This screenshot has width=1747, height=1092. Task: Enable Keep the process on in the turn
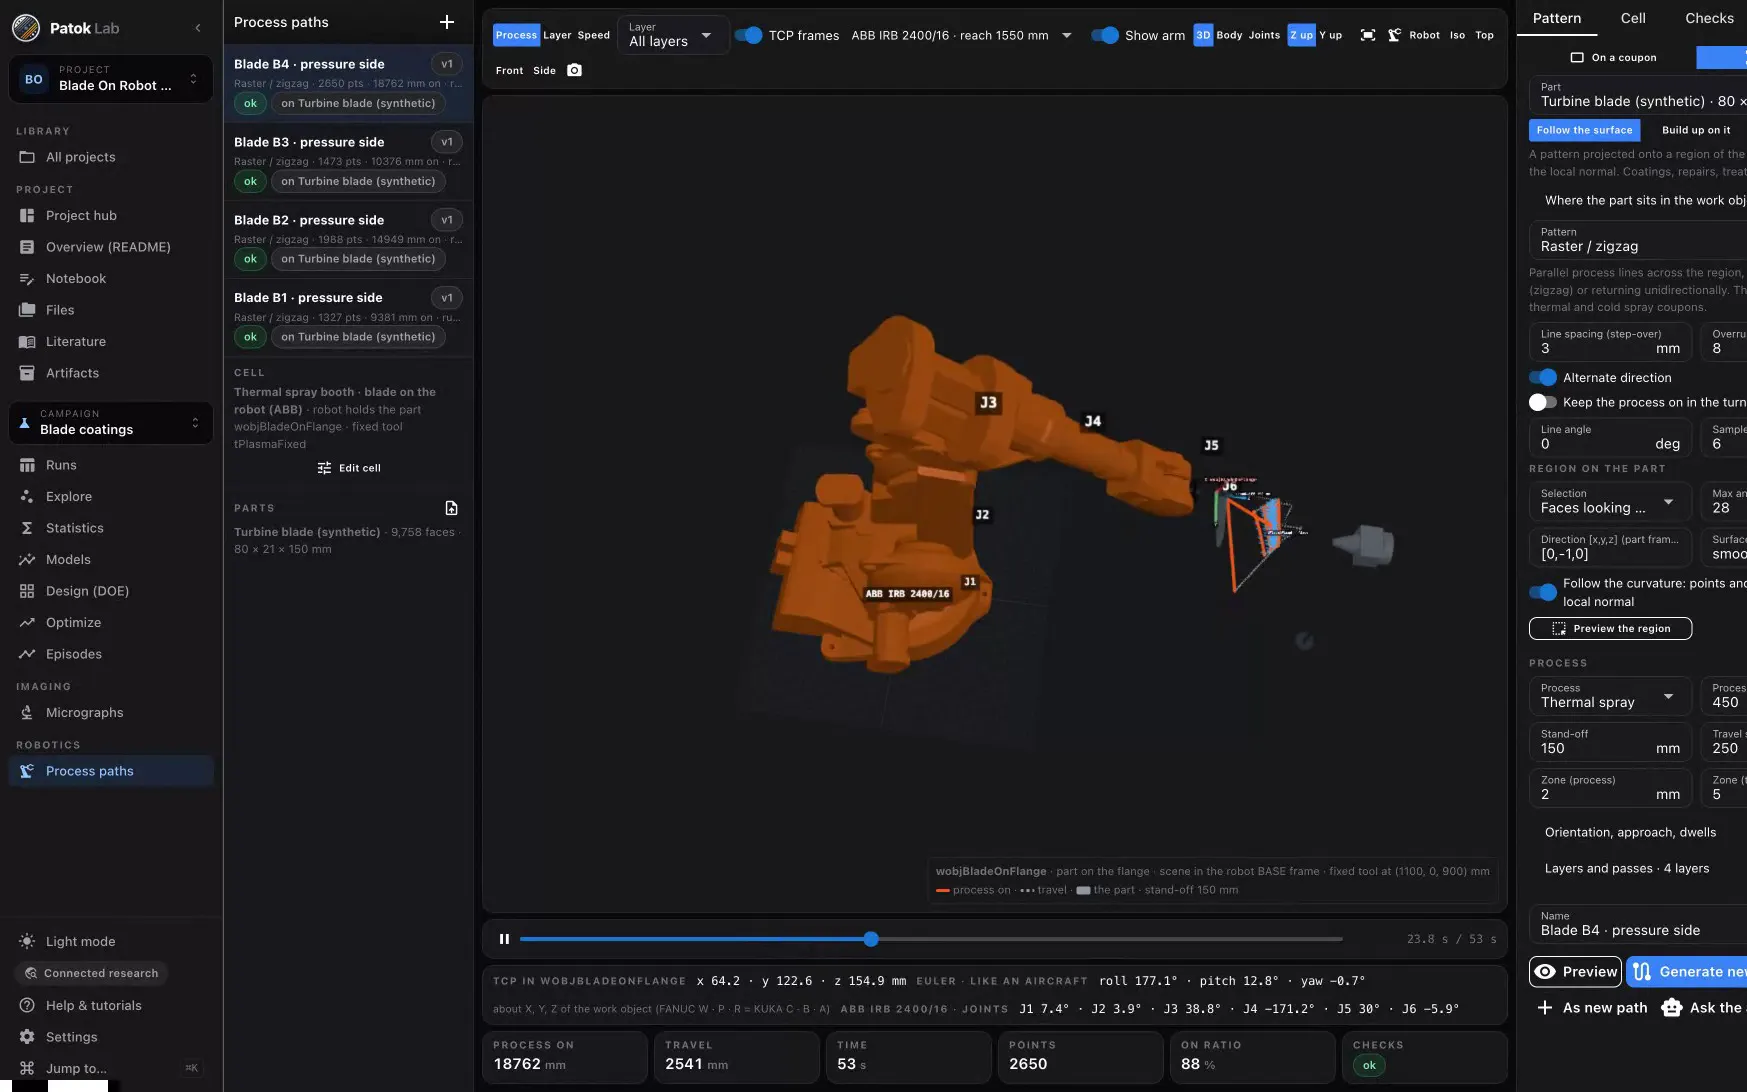pos(1543,402)
